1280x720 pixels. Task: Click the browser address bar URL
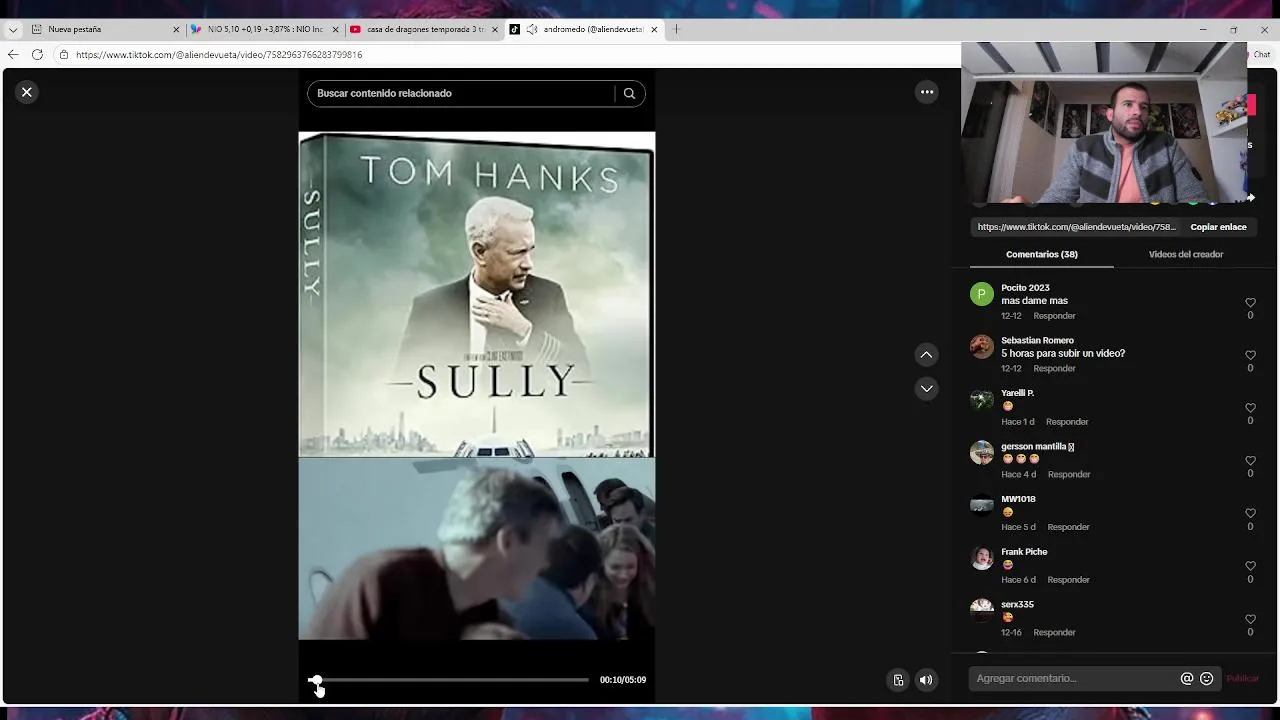[x=219, y=55]
